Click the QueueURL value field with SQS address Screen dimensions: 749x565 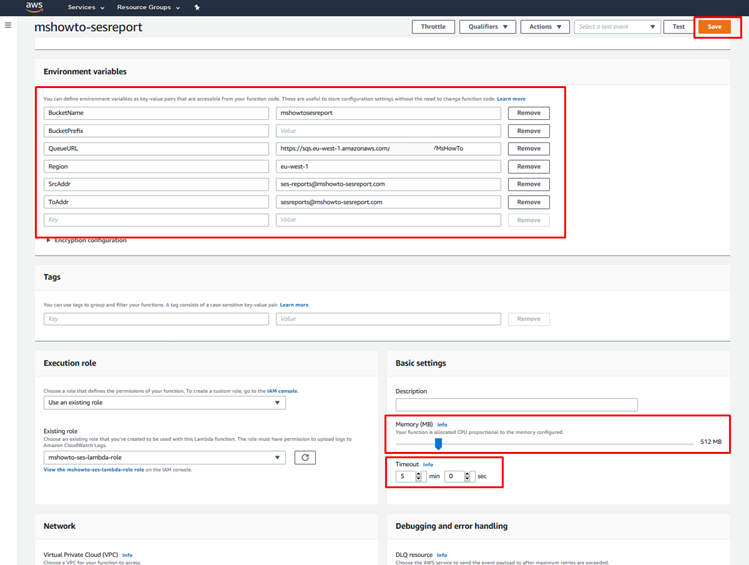(x=388, y=149)
